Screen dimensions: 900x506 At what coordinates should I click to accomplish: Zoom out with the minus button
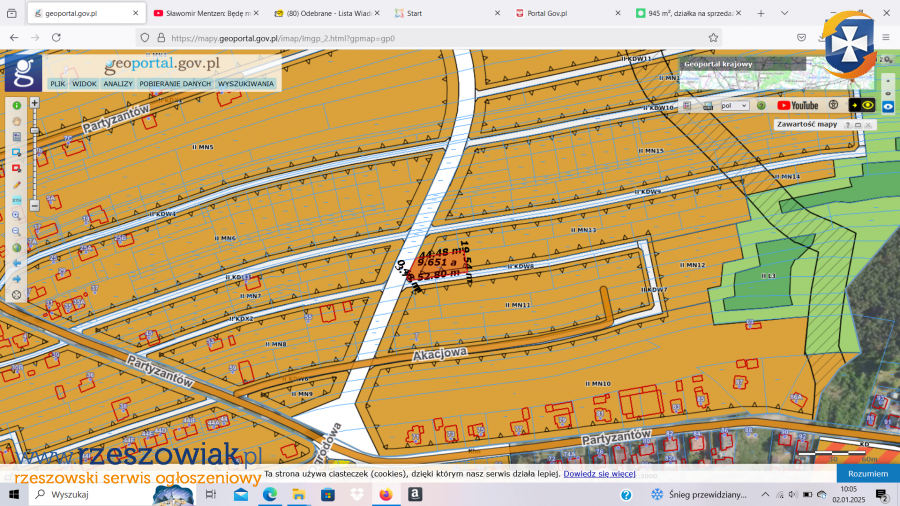[x=34, y=205]
